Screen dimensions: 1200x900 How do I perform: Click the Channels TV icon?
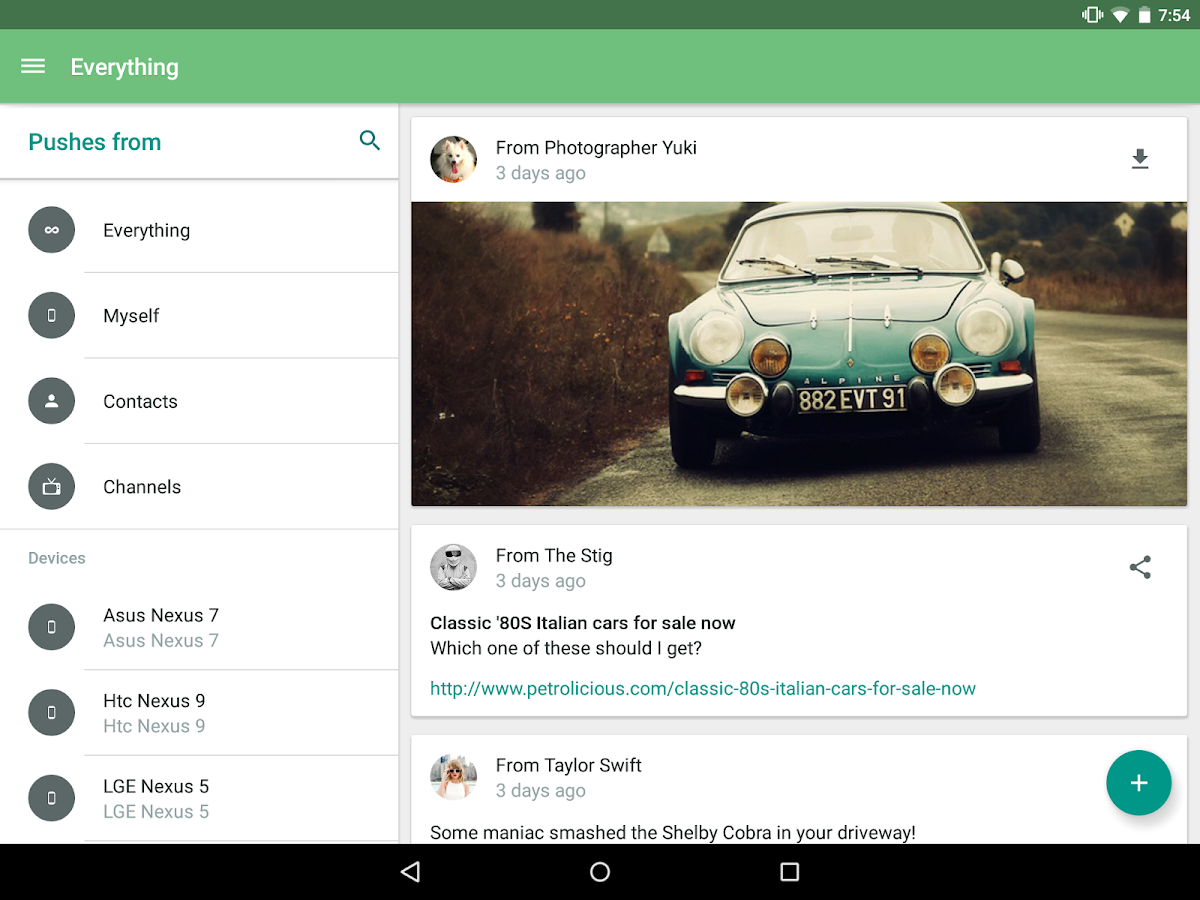[51, 486]
